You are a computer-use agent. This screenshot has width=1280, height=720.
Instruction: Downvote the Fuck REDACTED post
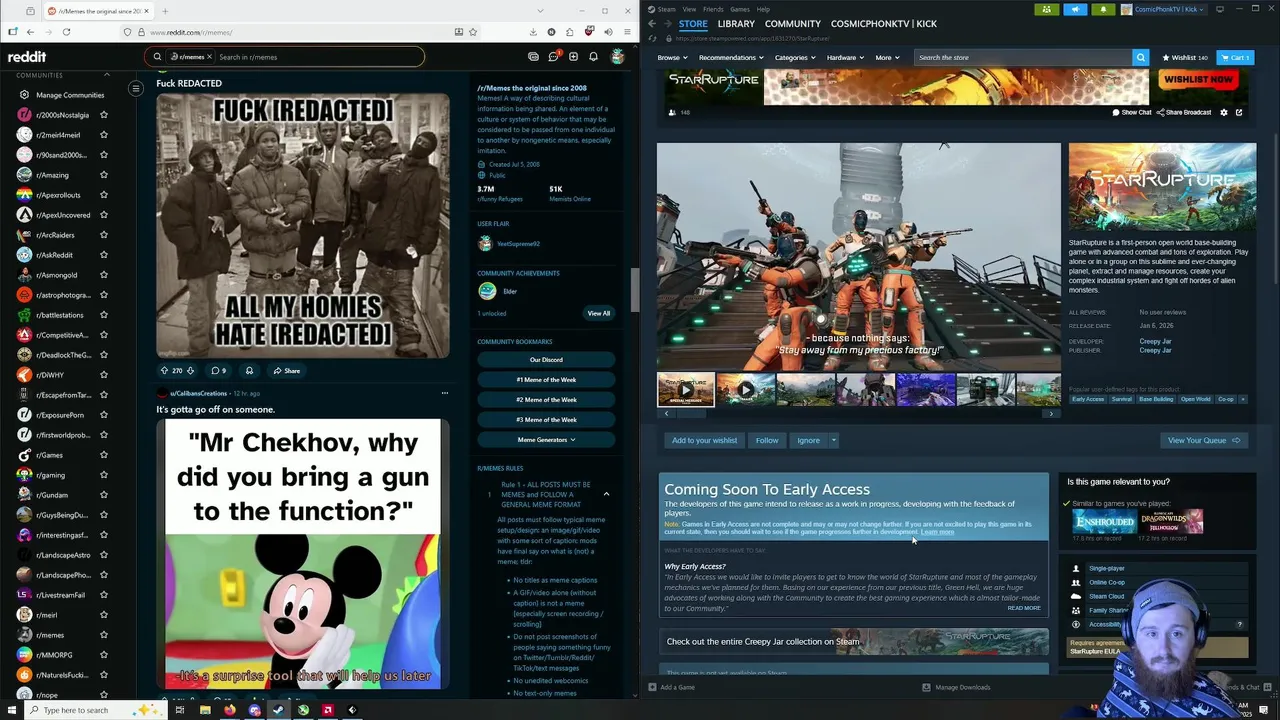pos(190,371)
